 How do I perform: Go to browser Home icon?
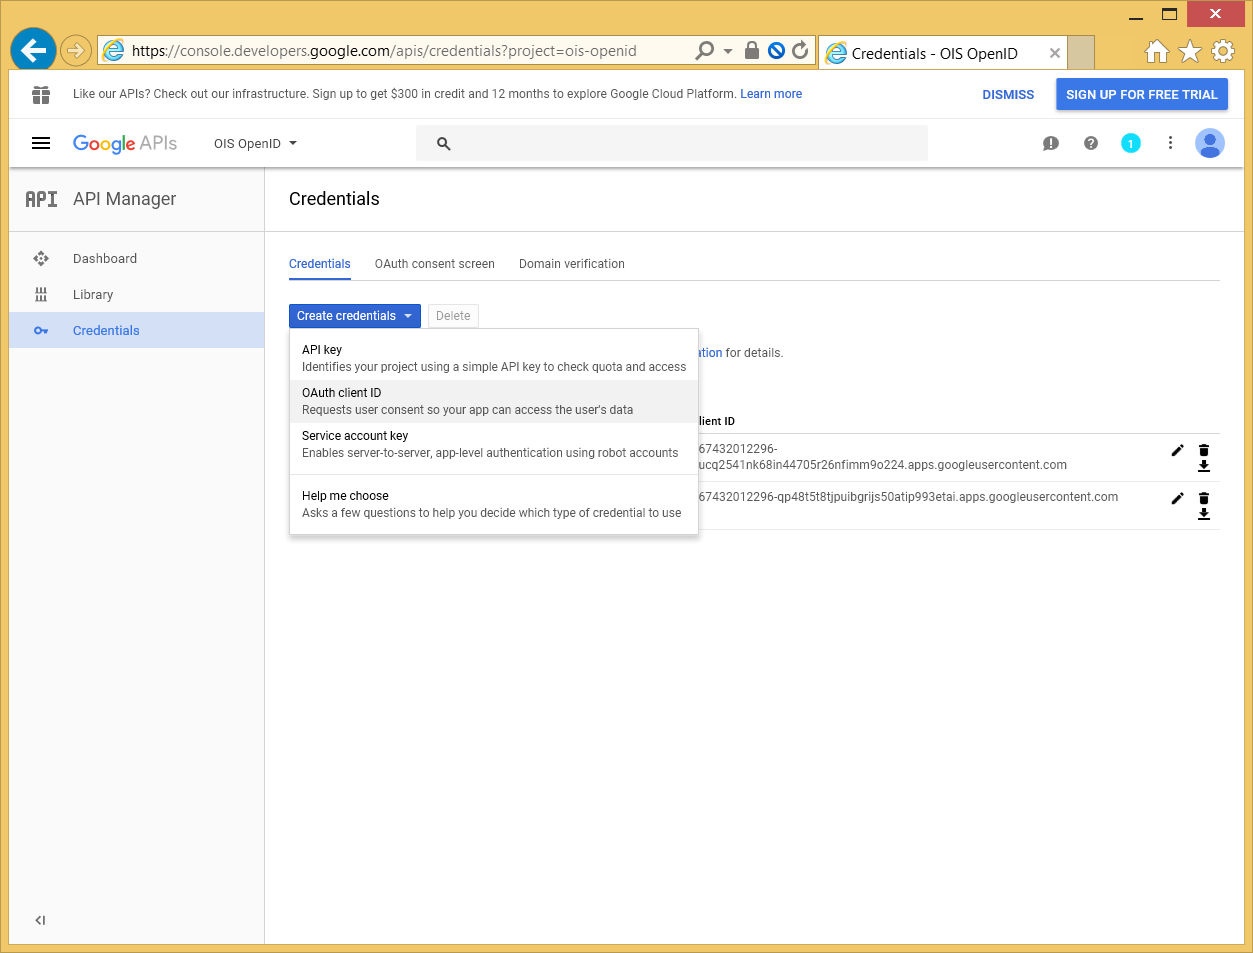click(x=1157, y=51)
